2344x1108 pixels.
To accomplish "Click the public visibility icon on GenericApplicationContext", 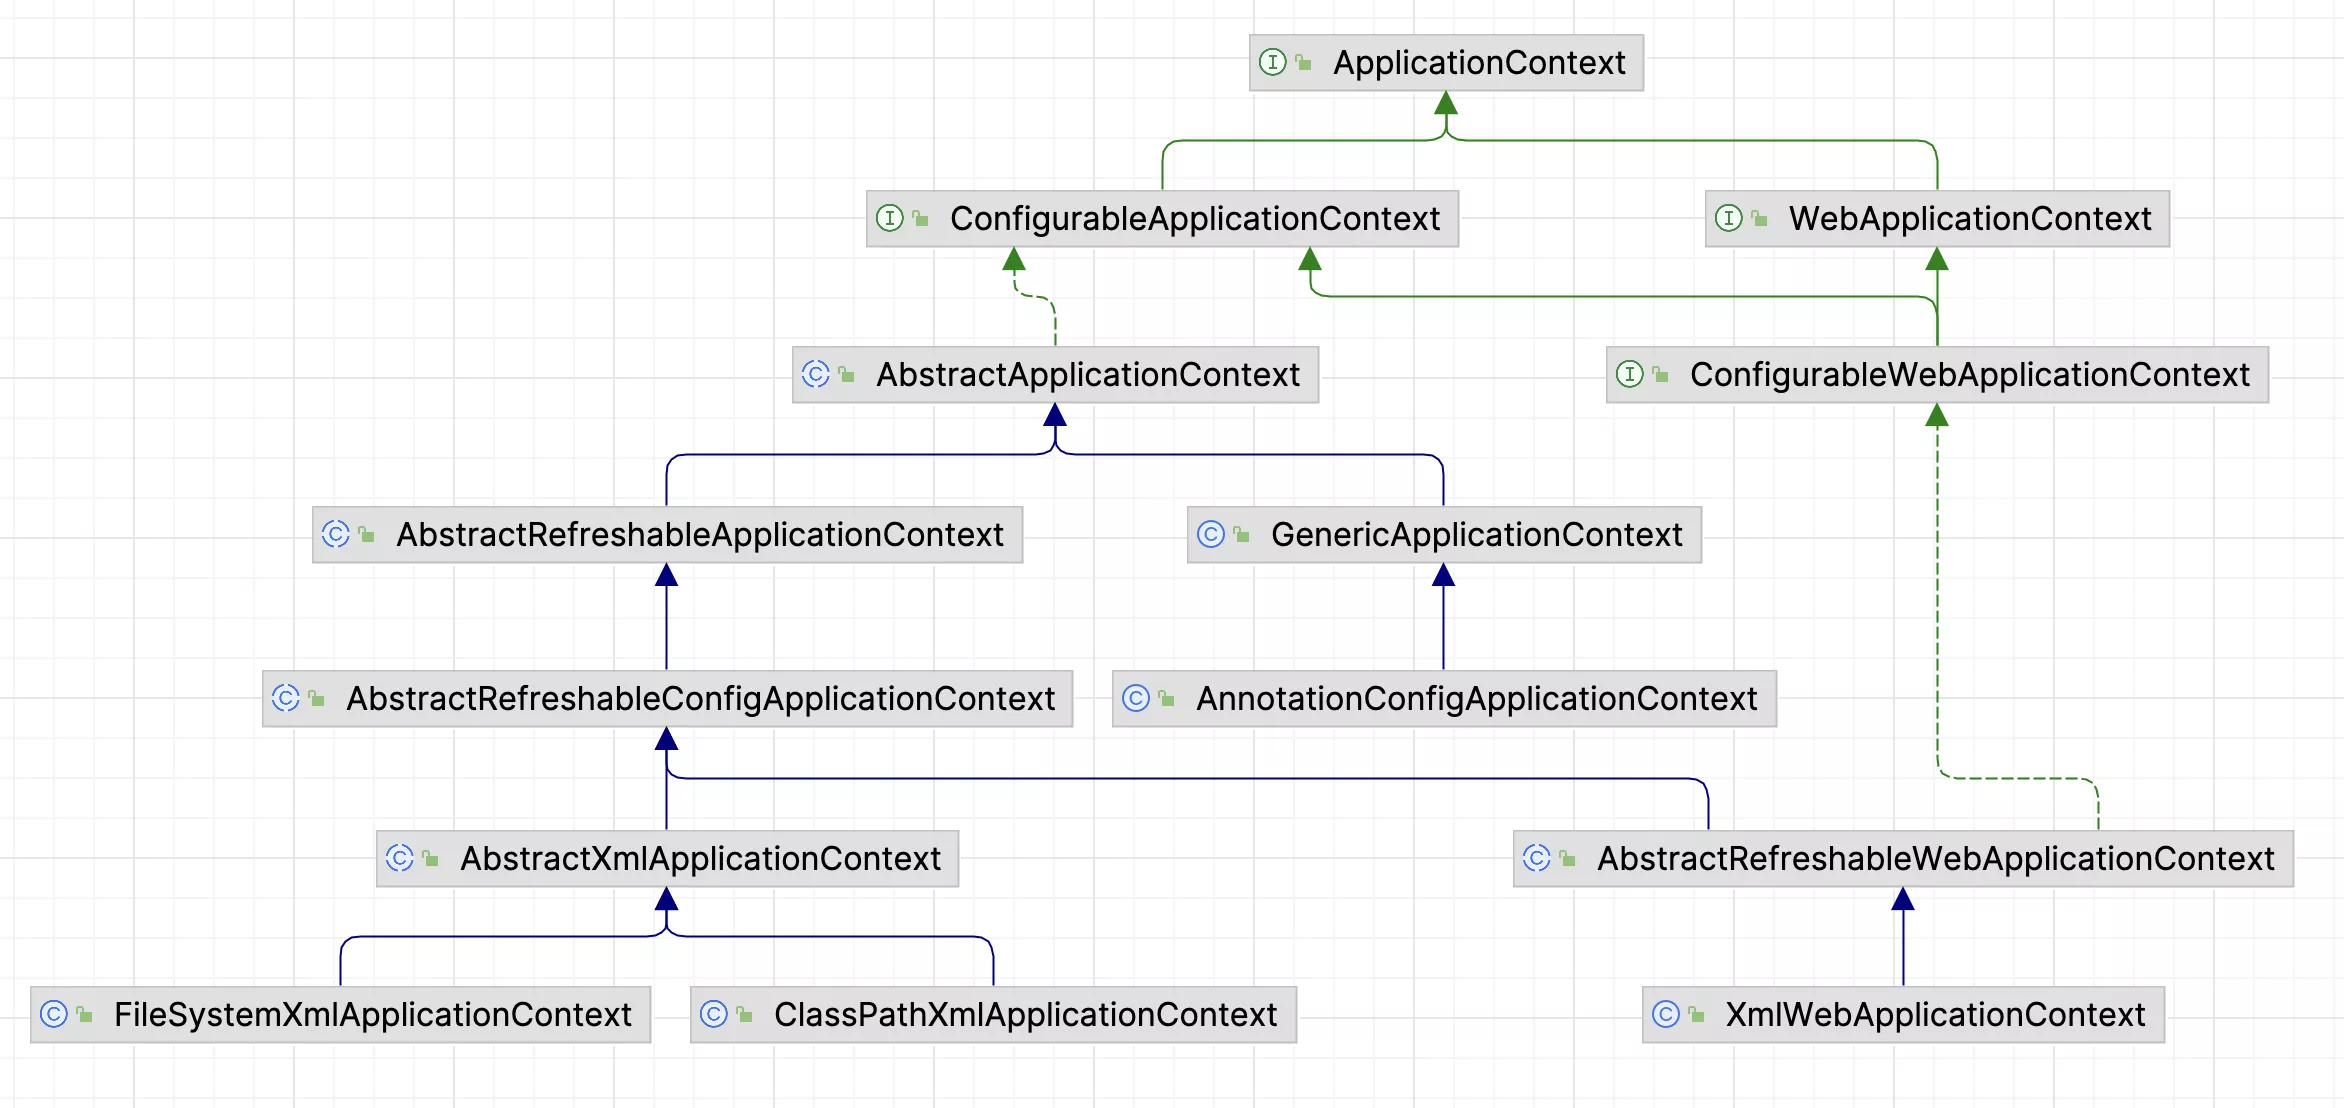I will (1241, 535).
